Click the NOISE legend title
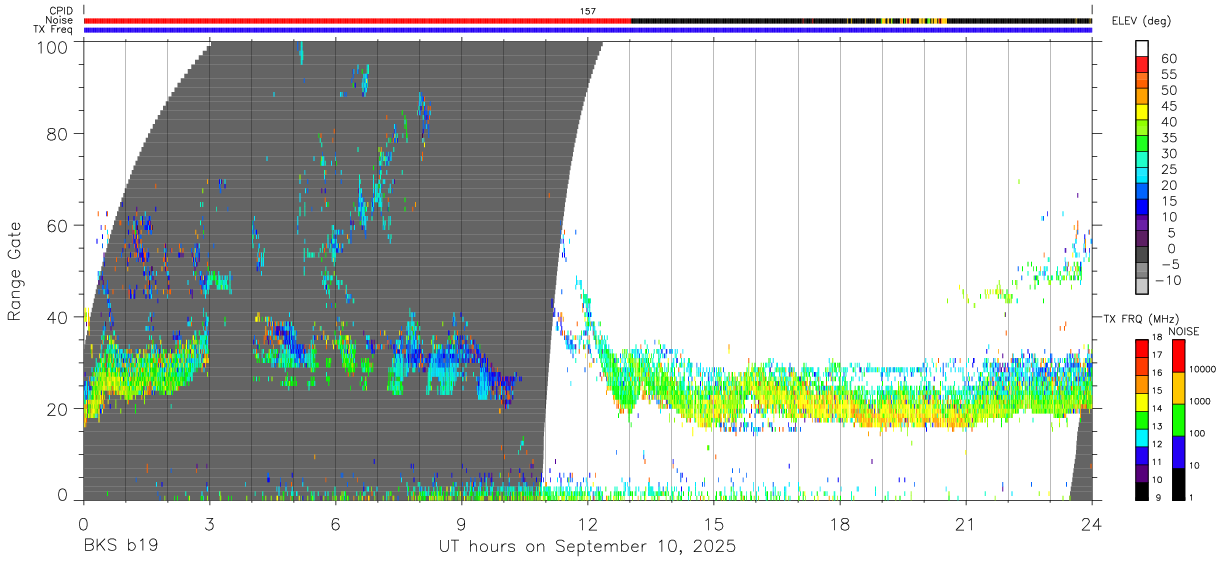 pyautogui.click(x=1184, y=331)
